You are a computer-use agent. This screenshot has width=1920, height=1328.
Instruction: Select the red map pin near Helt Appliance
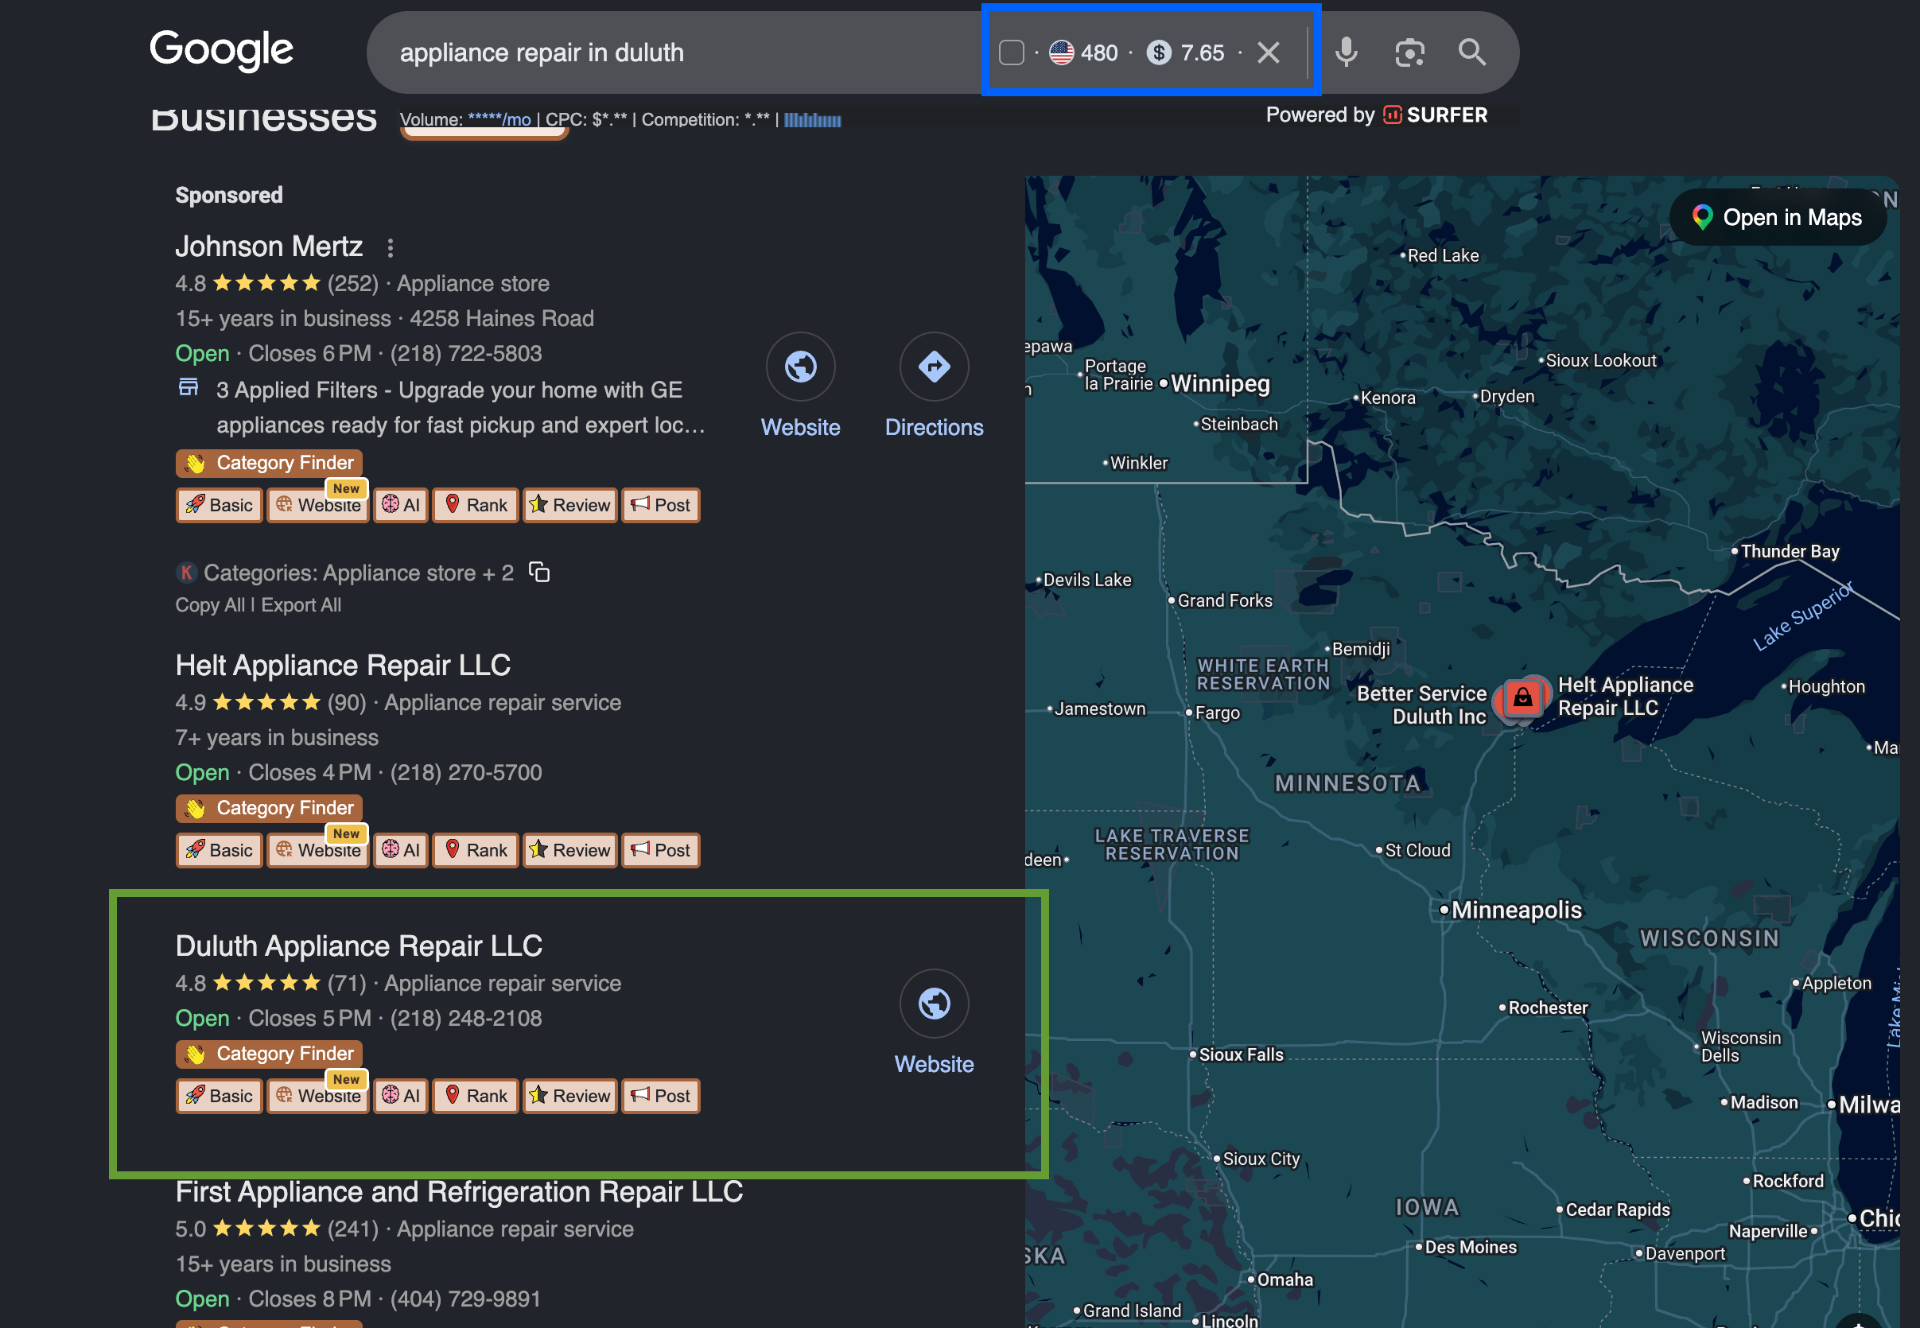(1522, 697)
